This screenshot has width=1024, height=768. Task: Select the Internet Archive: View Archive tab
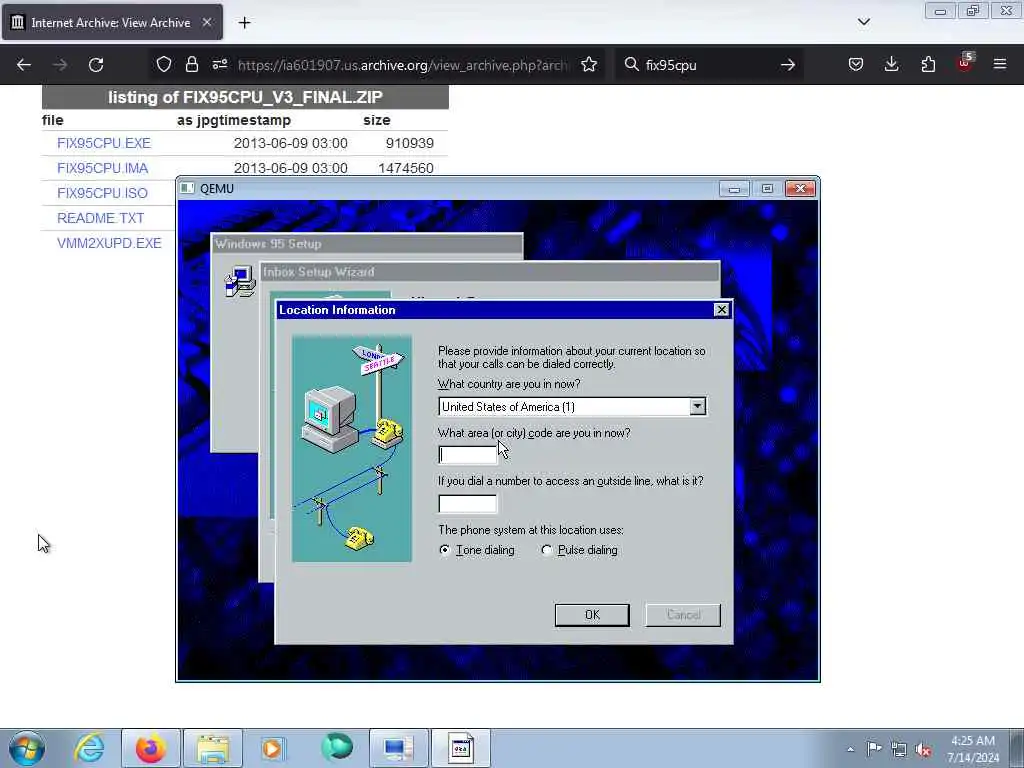(112, 22)
